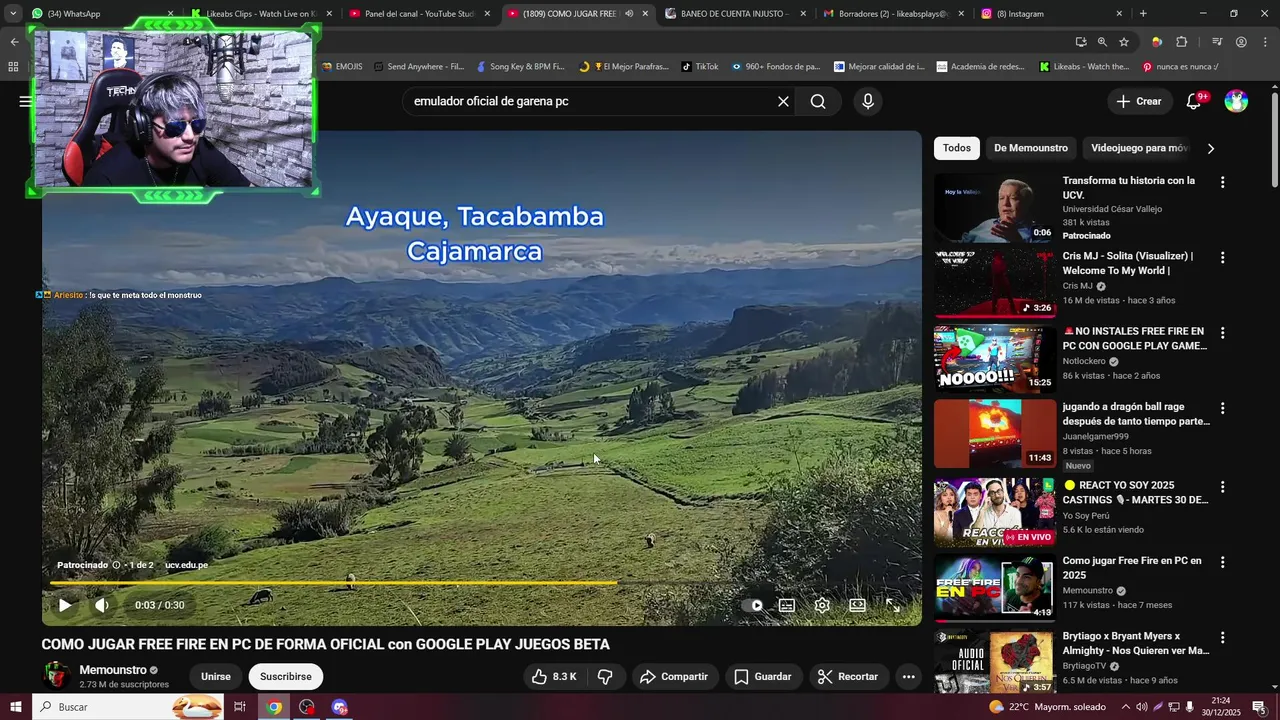This screenshot has height=720, width=1280.
Task: Open the Memounstro channel name link
Action: tap(112, 670)
